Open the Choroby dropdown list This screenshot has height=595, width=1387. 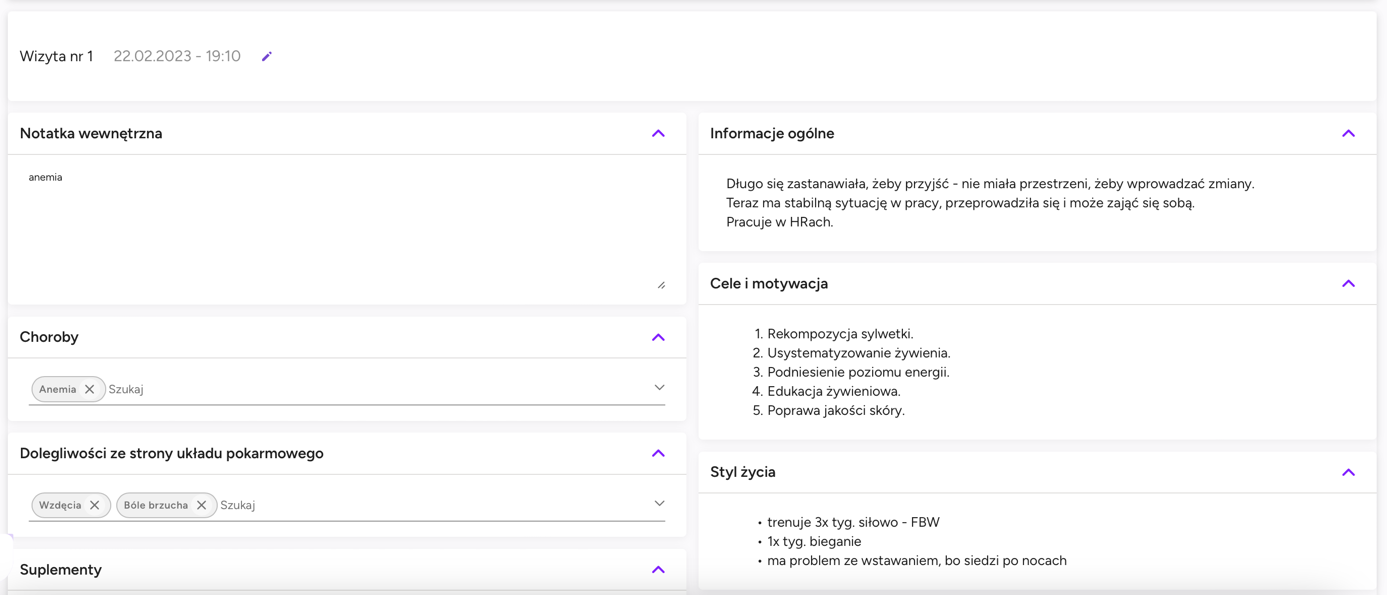659,387
